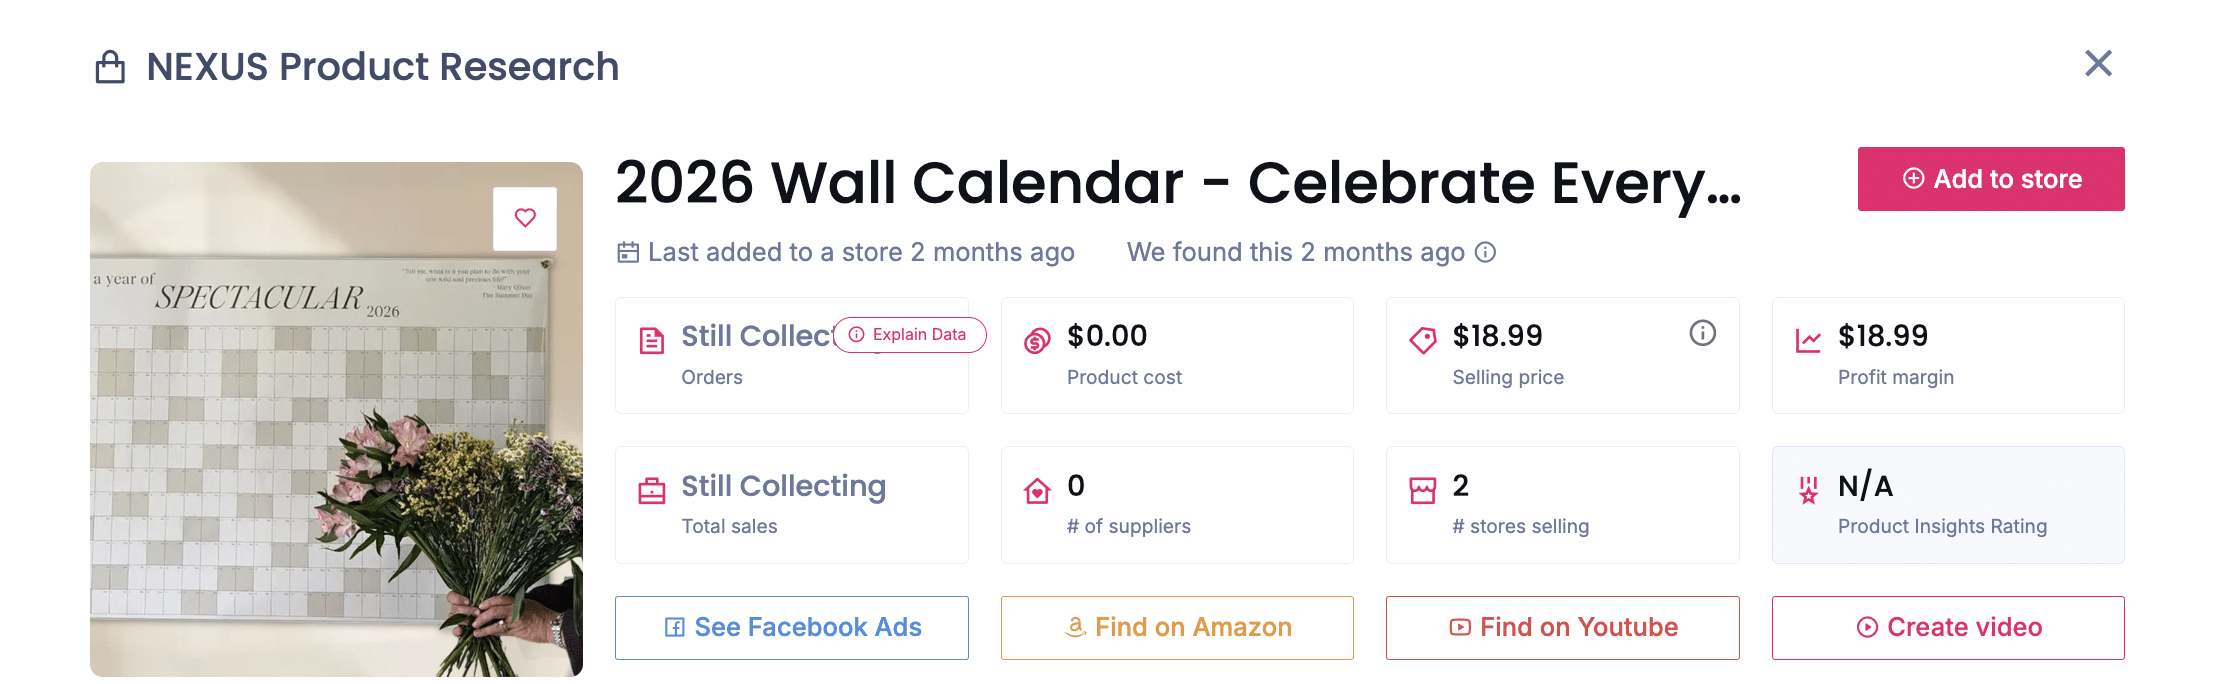2216x684 pixels.
Task: Click the house icon for number of suppliers
Action: (1037, 489)
